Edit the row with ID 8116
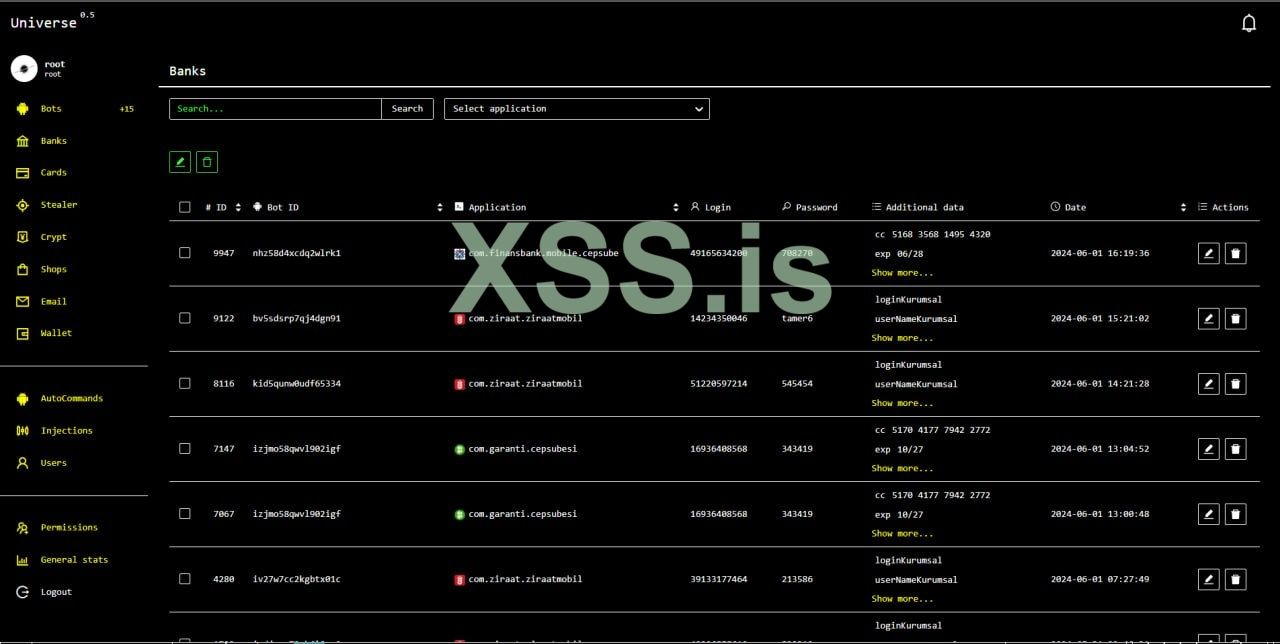The height and width of the screenshot is (644, 1280). [1208, 384]
